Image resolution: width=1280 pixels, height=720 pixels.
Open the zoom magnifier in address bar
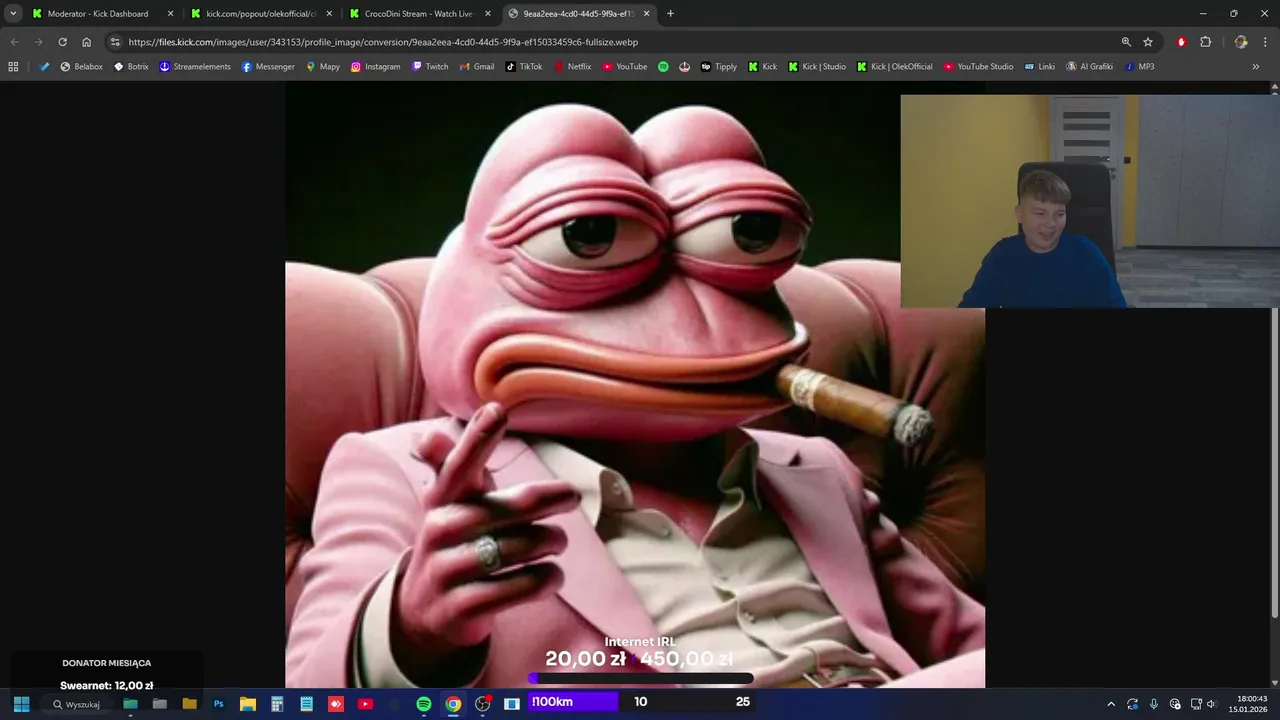point(1126,42)
